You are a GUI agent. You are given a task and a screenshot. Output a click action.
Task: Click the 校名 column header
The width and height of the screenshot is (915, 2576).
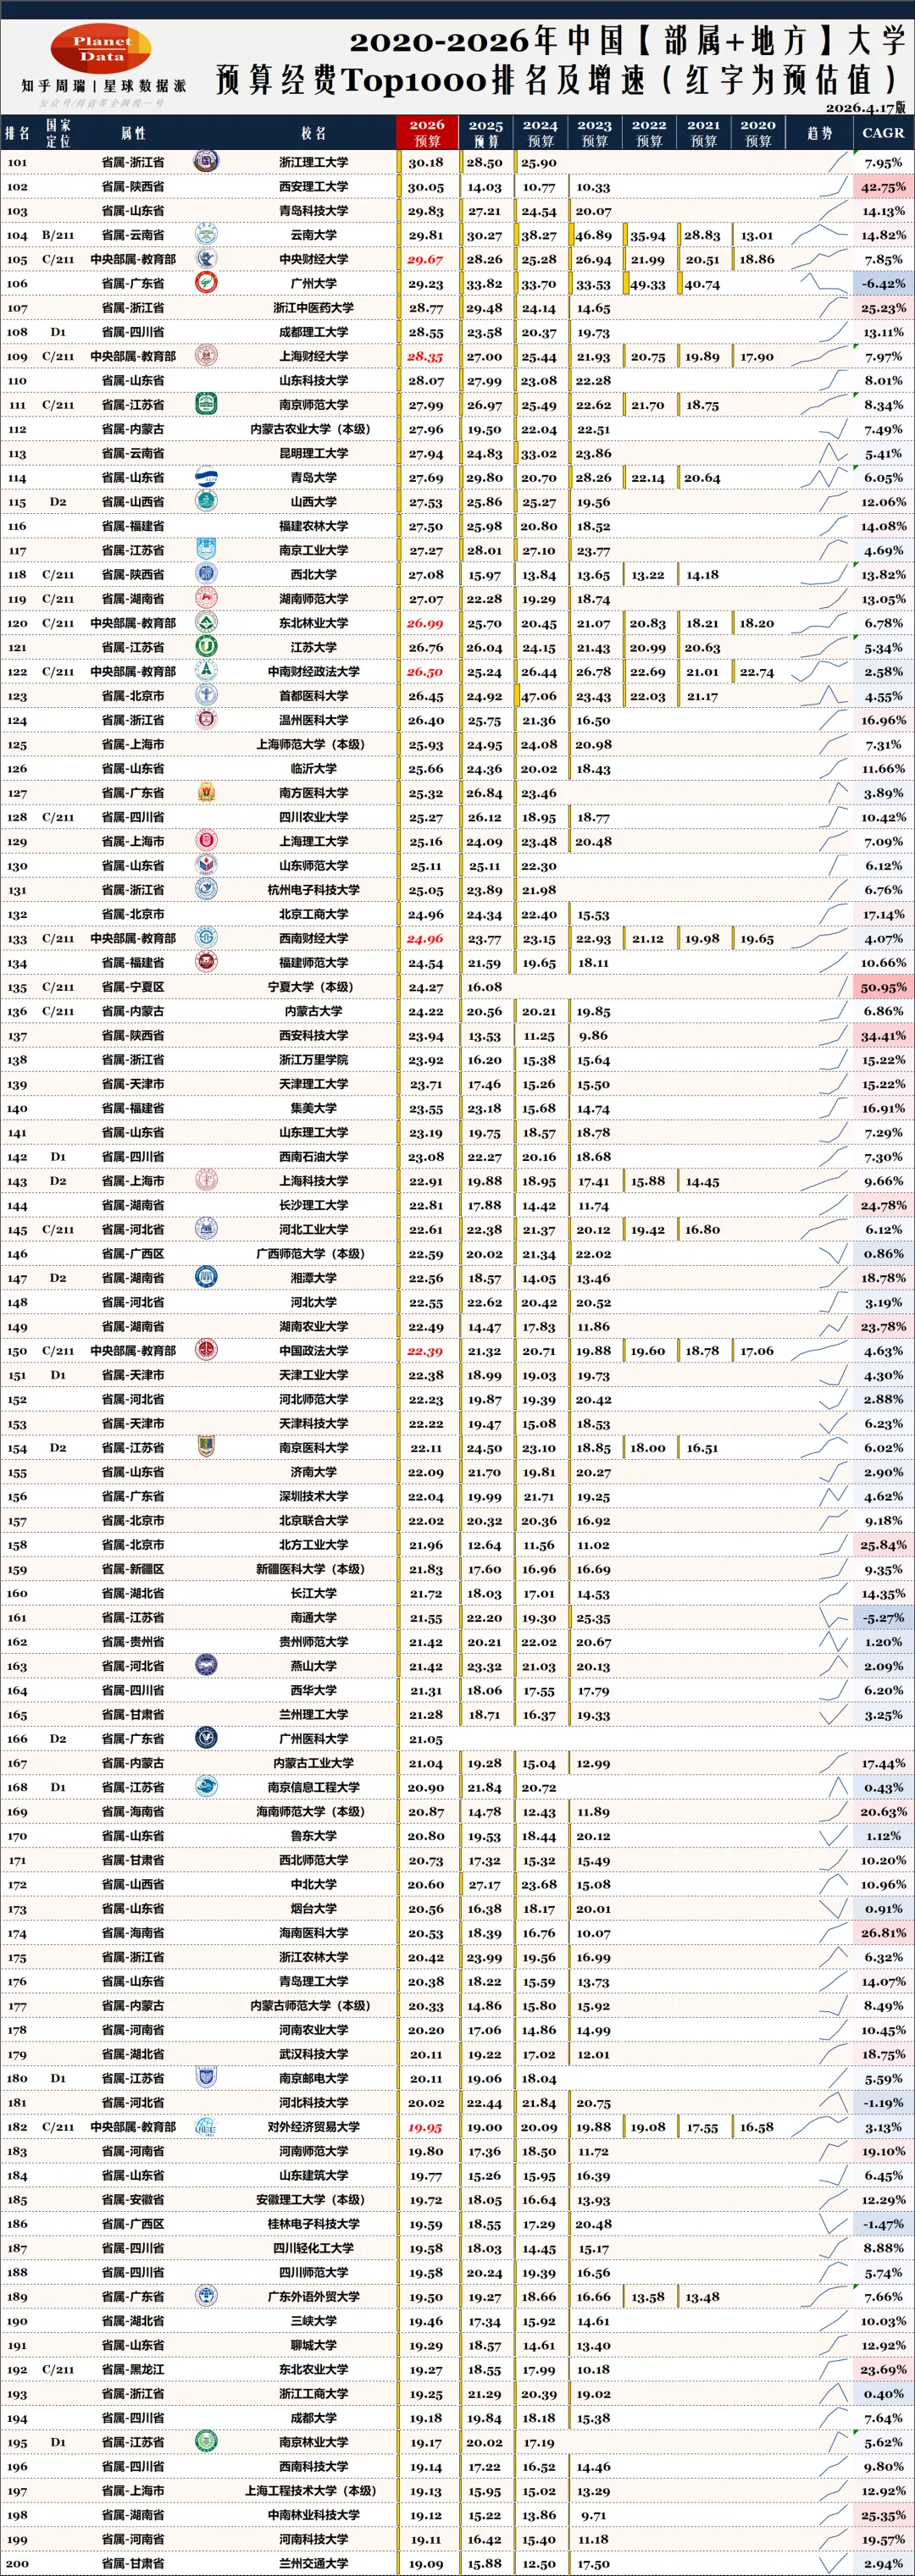[x=314, y=132]
